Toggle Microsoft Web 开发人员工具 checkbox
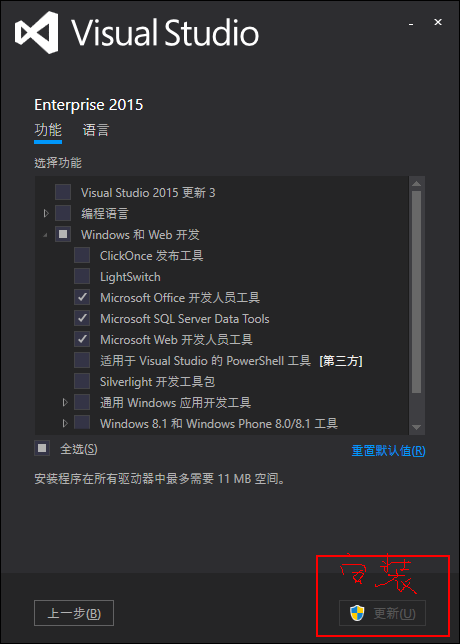Screen dimensions: 460x644 click(x=82, y=339)
